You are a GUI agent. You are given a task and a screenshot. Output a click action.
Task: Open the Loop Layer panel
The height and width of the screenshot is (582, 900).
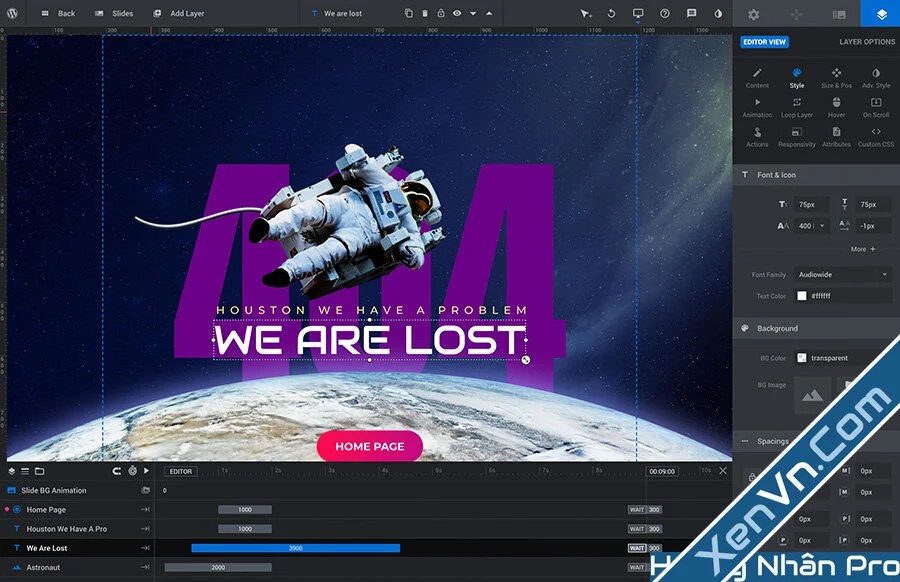797,108
